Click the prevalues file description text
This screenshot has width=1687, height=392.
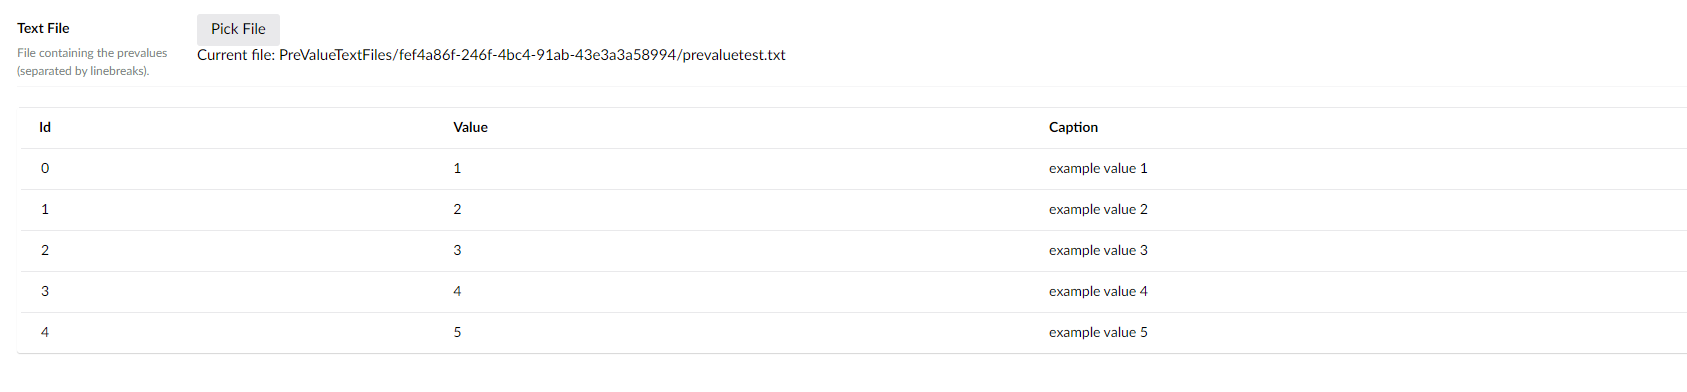(x=92, y=62)
